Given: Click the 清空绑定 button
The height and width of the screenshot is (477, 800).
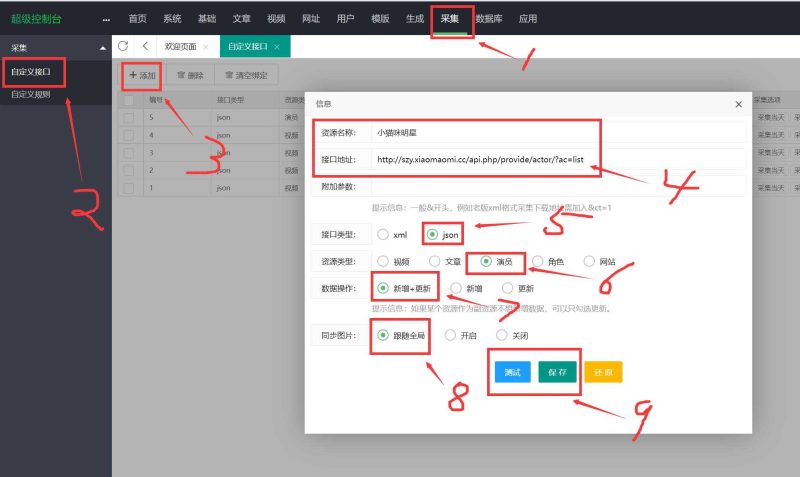Looking at the screenshot, I should [x=245, y=75].
